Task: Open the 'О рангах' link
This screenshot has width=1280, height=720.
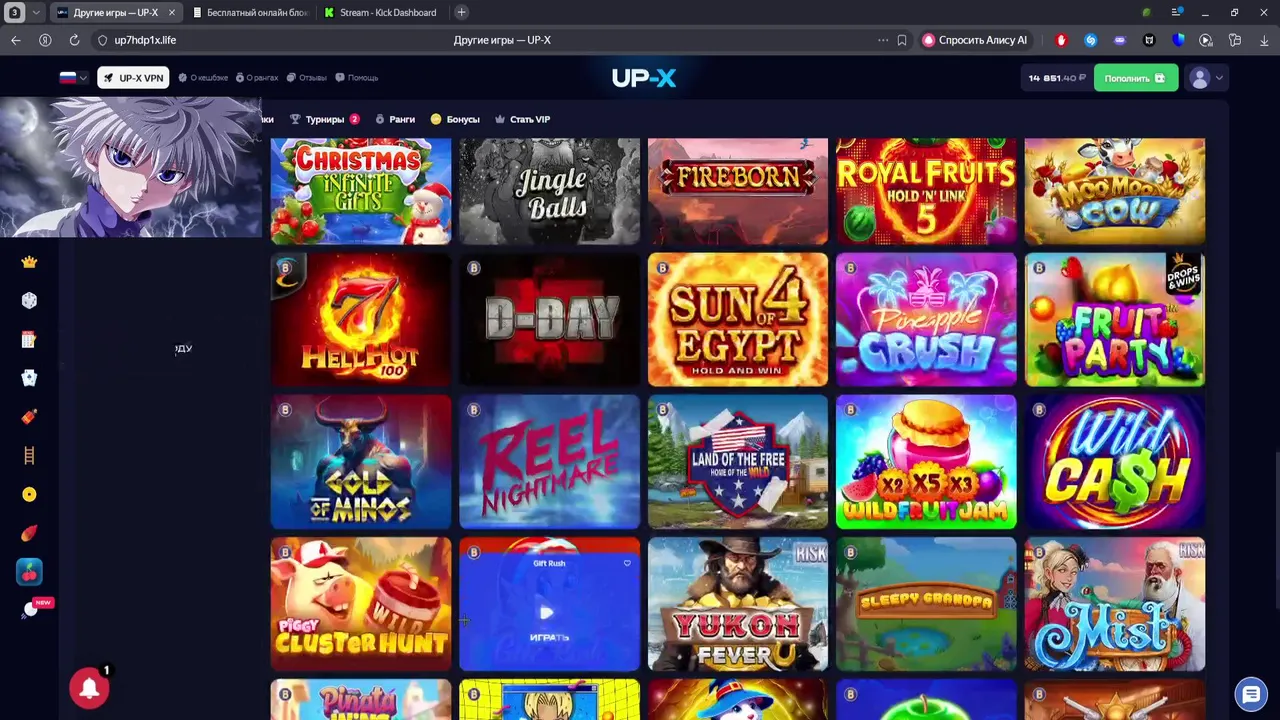Action: click(257, 77)
